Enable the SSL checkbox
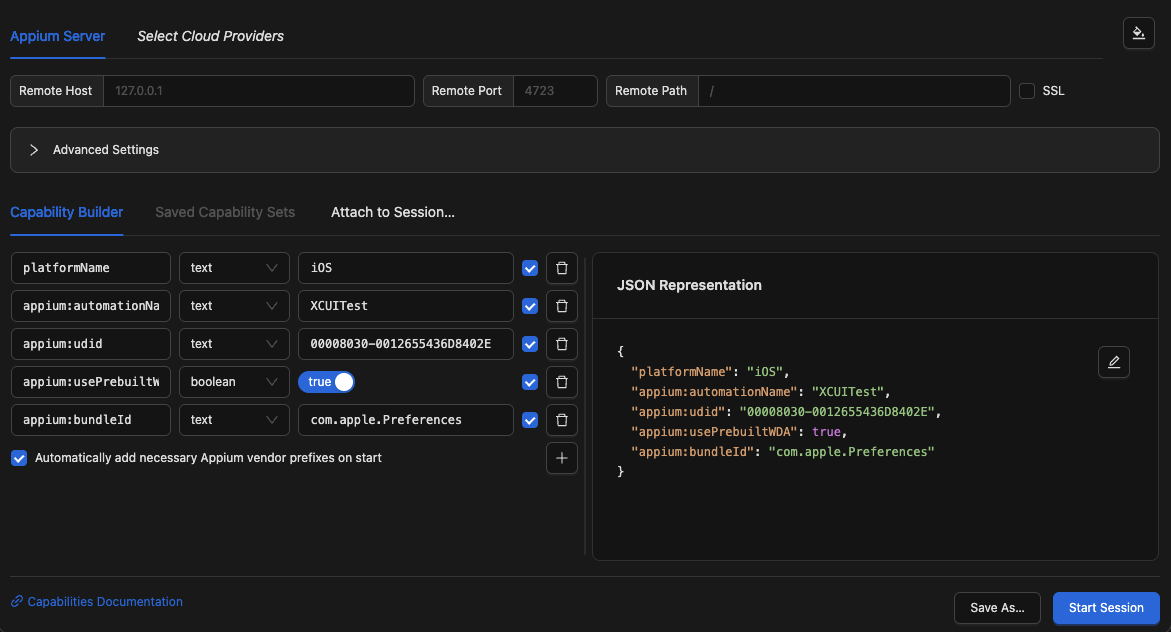The image size is (1171, 632). click(x=1027, y=90)
